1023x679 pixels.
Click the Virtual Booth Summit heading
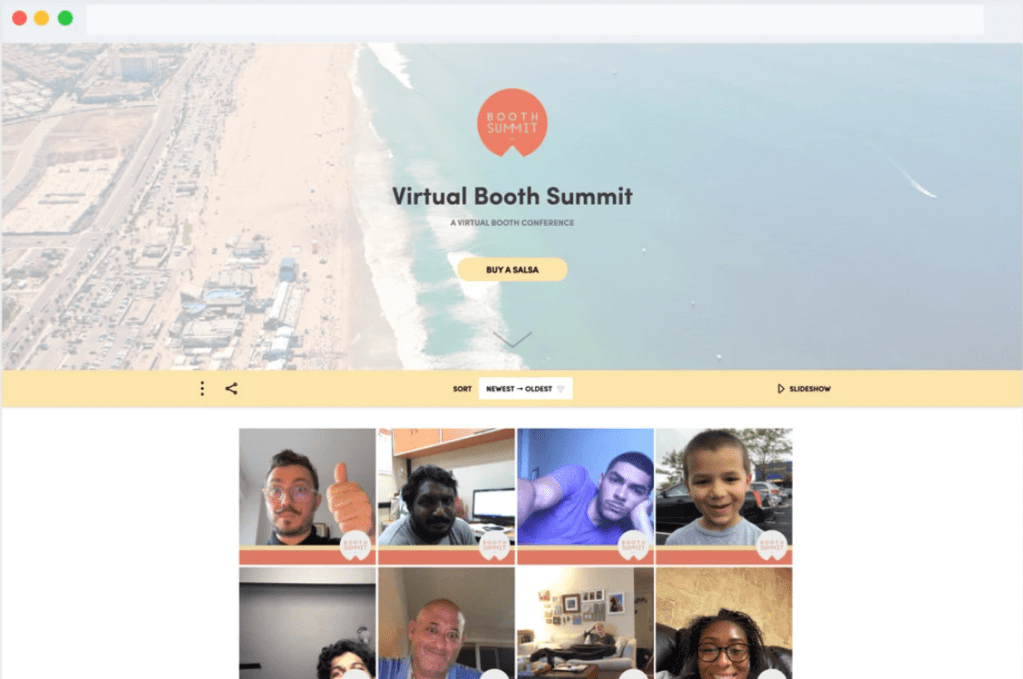512,196
